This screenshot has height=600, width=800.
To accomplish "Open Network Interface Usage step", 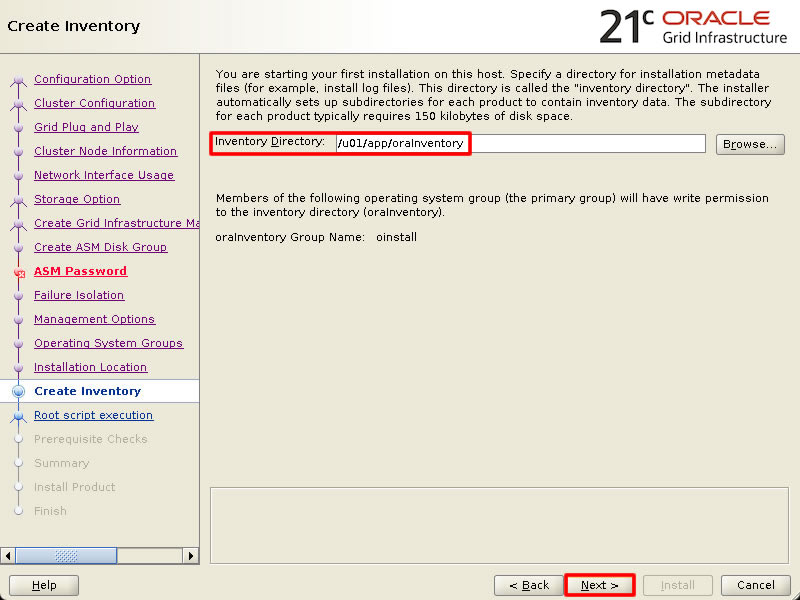I will (x=104, y=175).
